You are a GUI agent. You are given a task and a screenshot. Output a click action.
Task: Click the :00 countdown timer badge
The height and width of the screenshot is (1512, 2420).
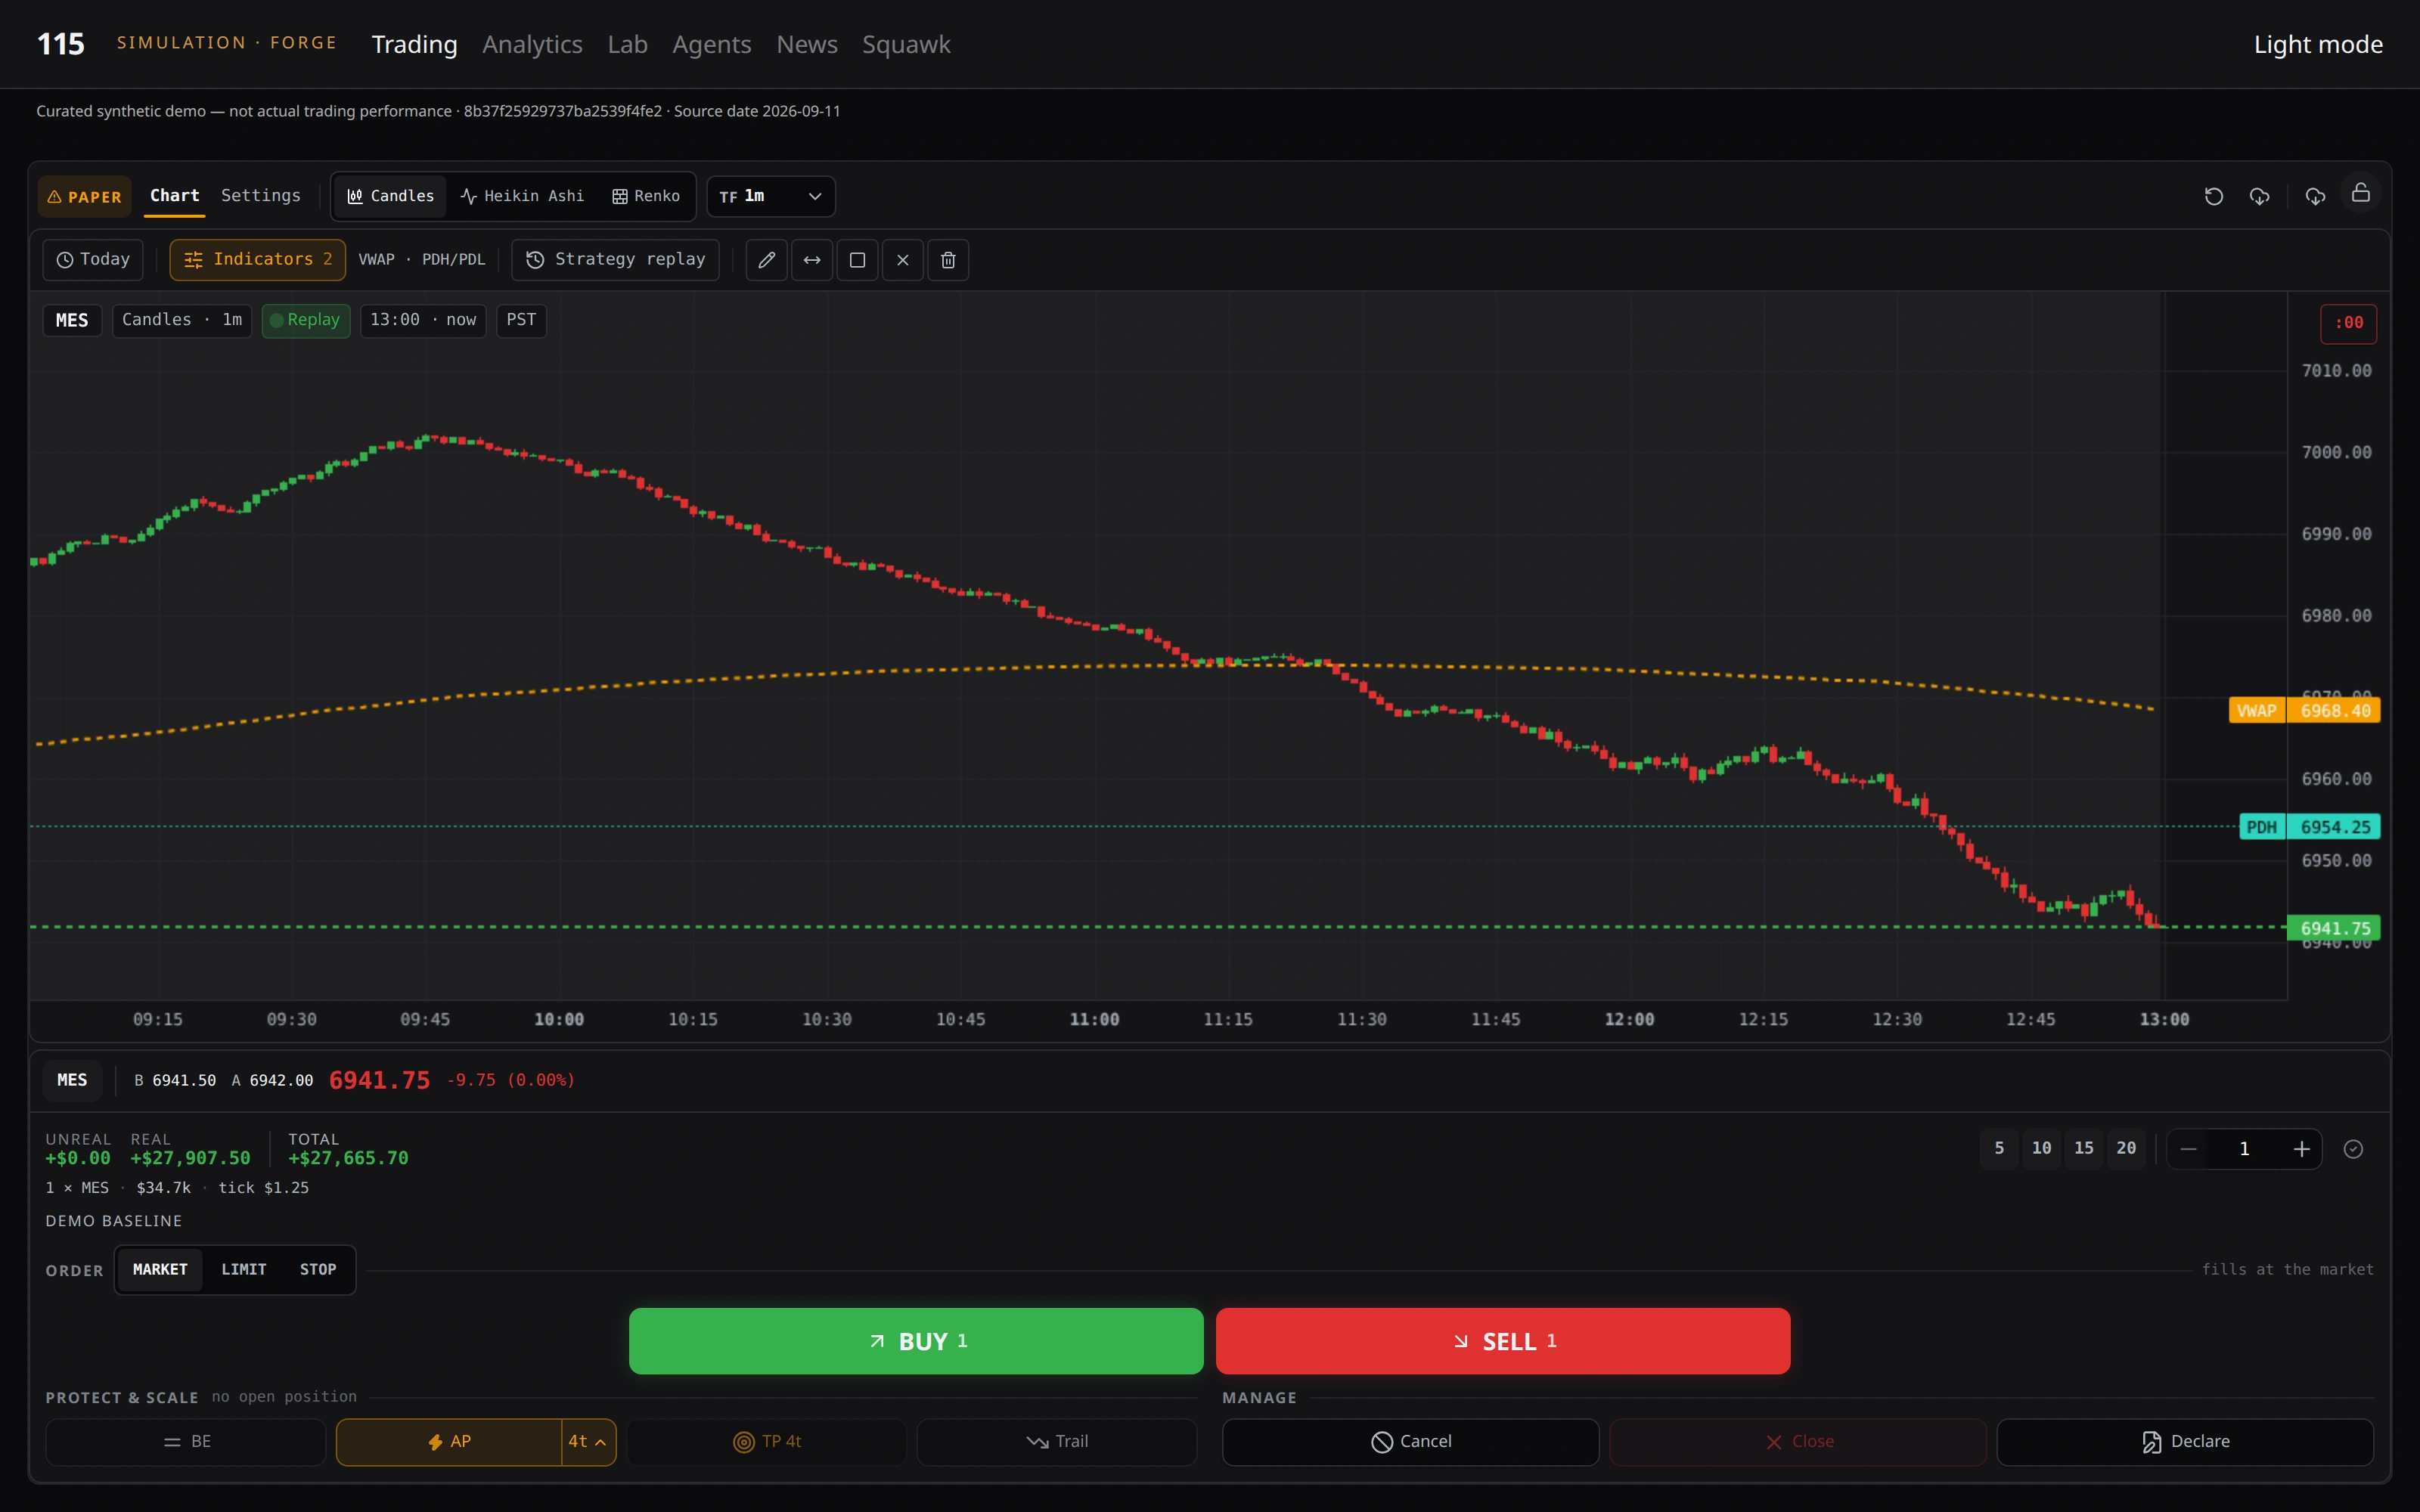2348,323
